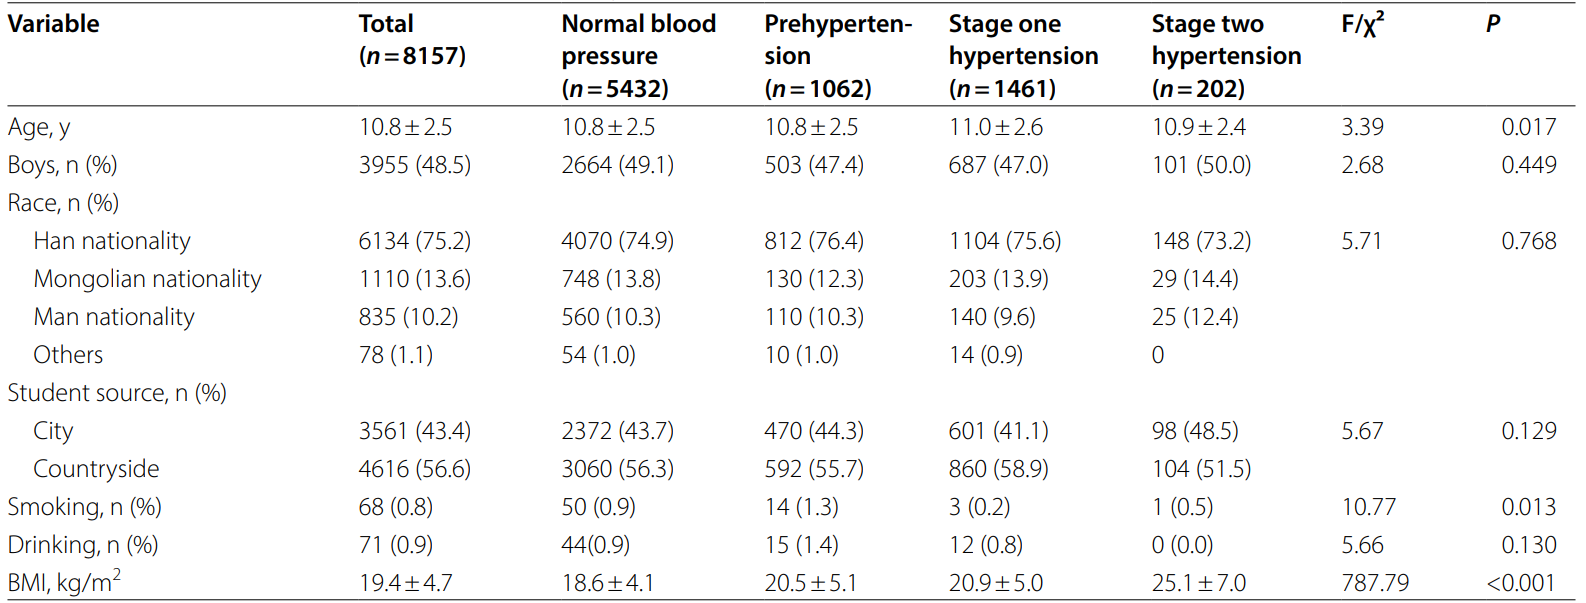The width and height of the screenshot is (1586, 603).
Task: Click the Stage two hypertension header
Action: 1226,56
